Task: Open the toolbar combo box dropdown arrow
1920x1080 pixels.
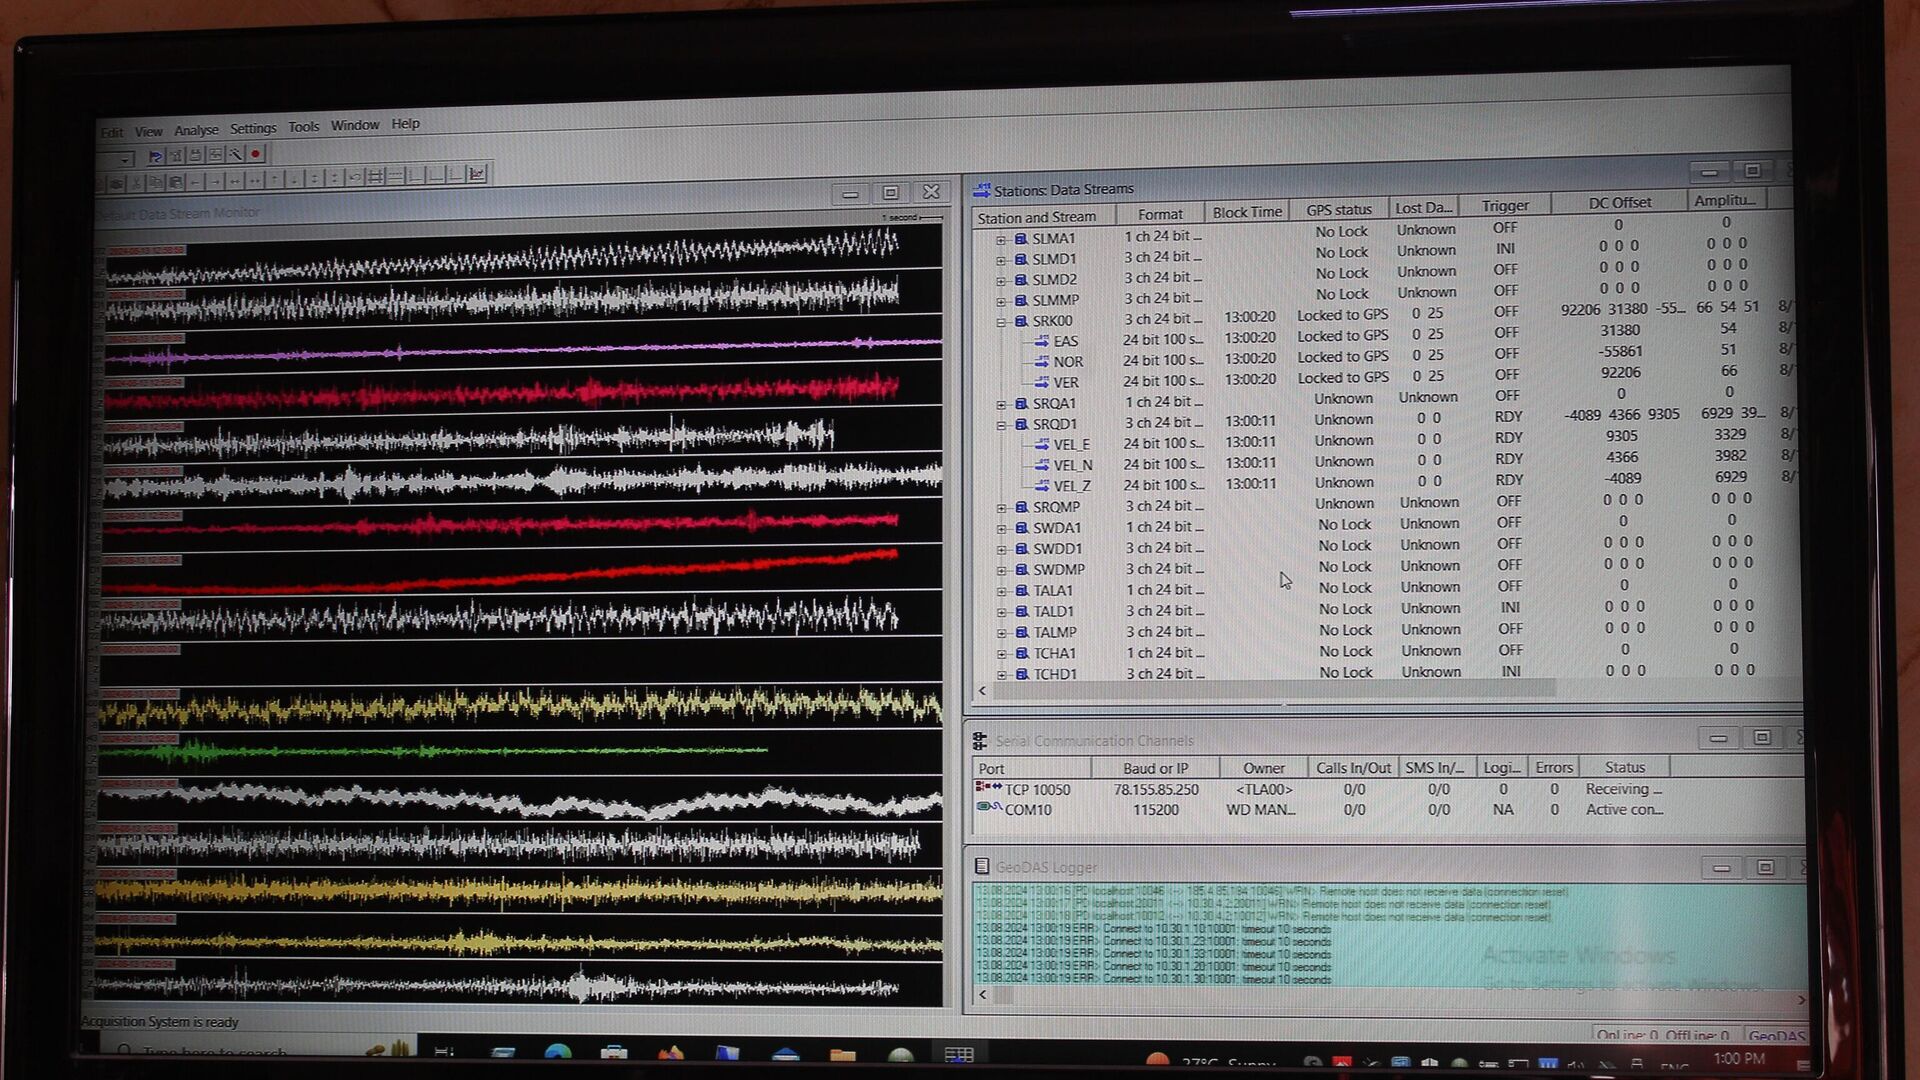Action: click(125, 160)
